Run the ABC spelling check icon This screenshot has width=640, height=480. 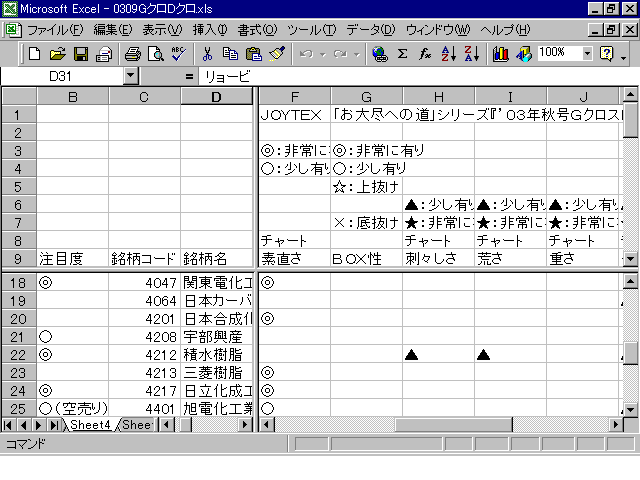point(179,54)
